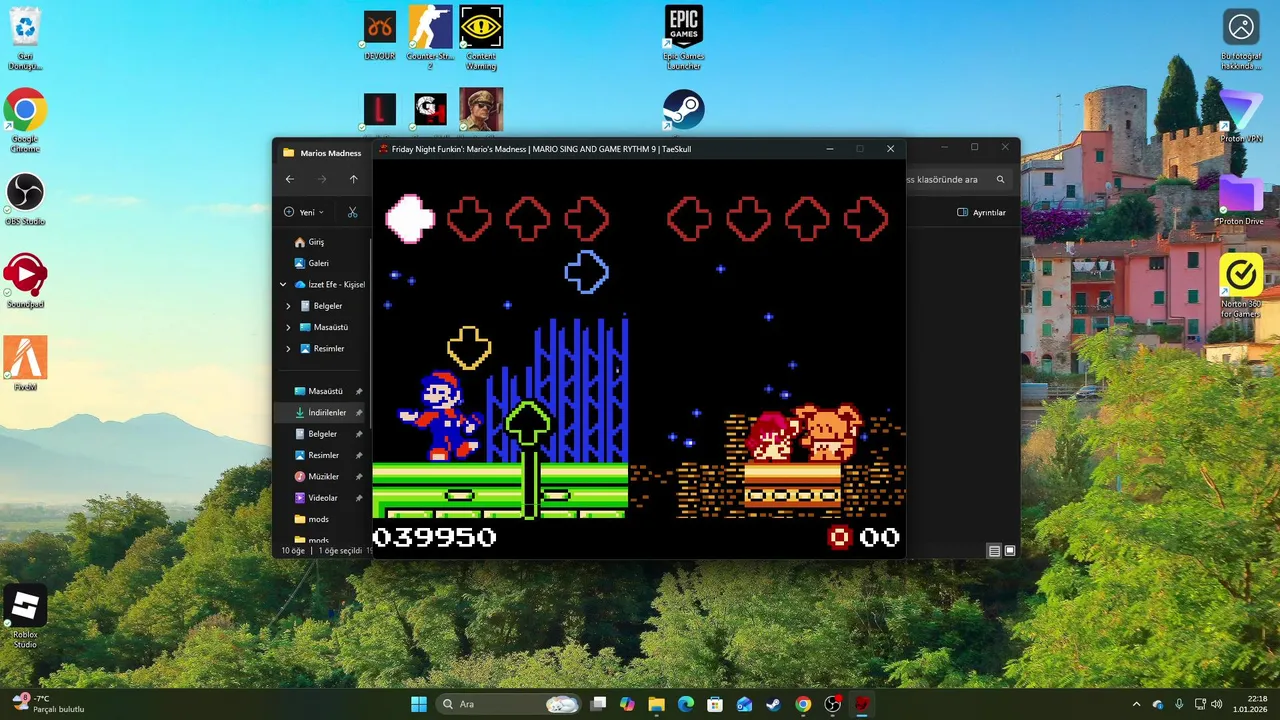Open the Yeni new item dropdown
The image size is (1280, 720).
pos(304,212)
